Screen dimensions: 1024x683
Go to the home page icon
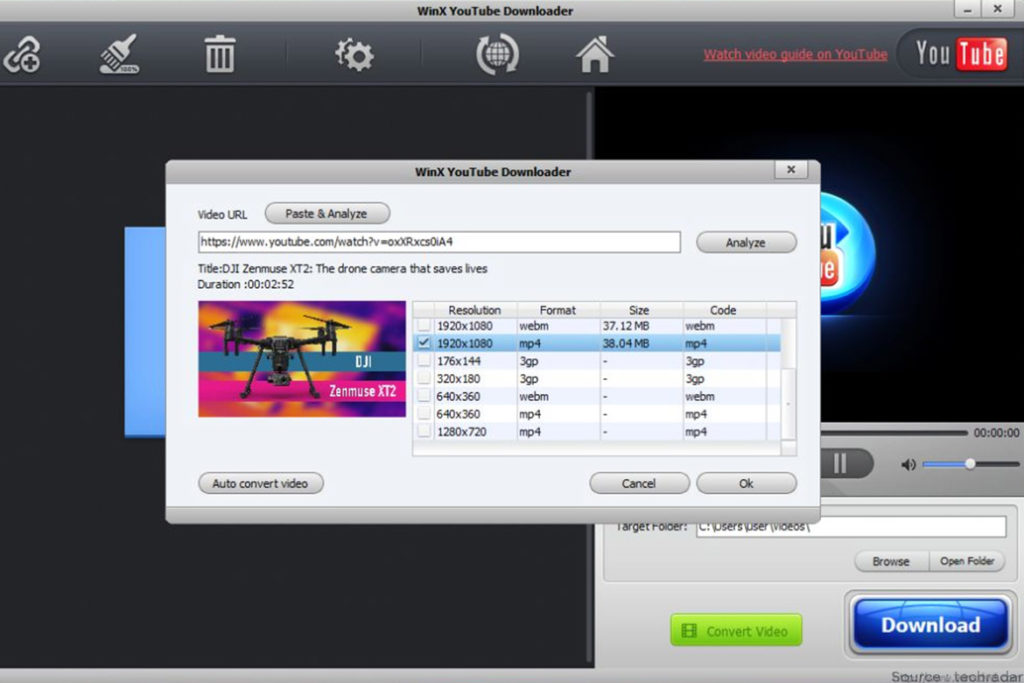594,54
